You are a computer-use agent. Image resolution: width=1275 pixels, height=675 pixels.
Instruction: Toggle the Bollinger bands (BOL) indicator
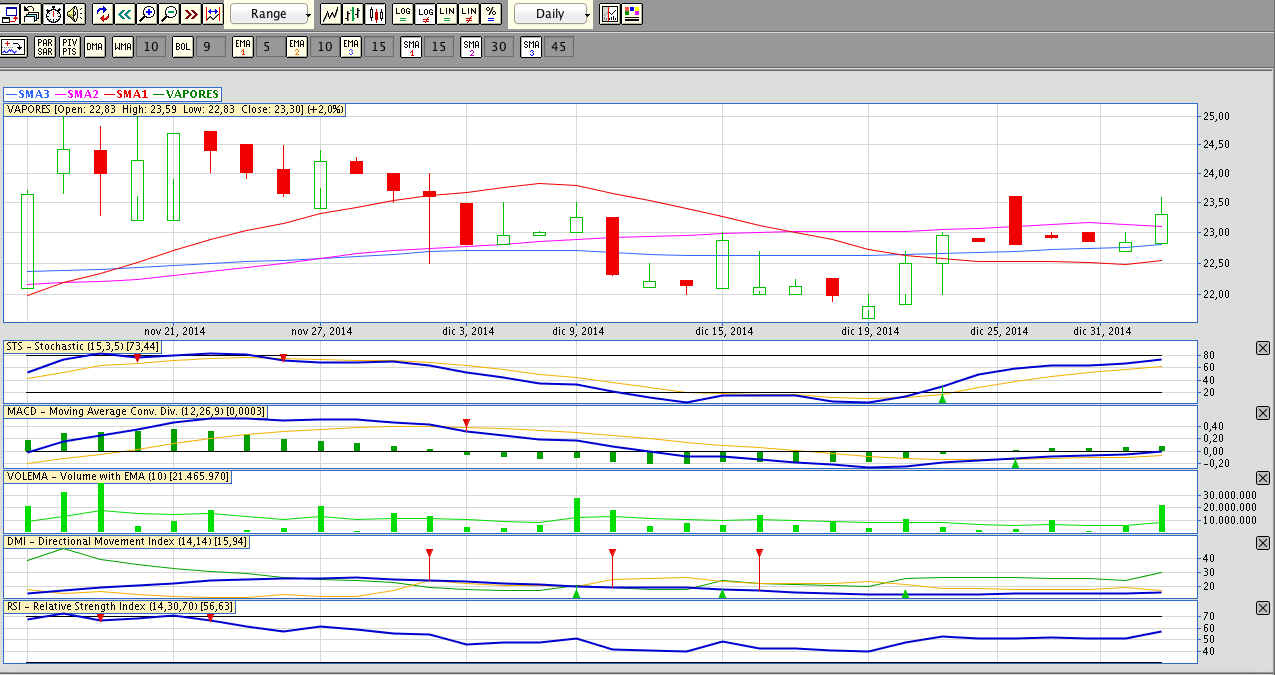coord(183,46)
